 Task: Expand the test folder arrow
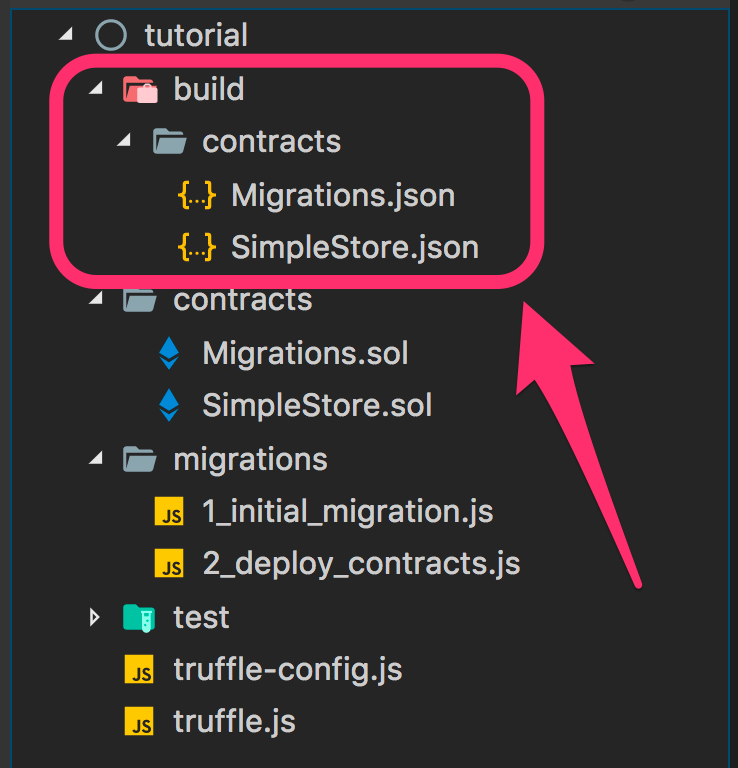pyautogui.click(x=95, y=617)
